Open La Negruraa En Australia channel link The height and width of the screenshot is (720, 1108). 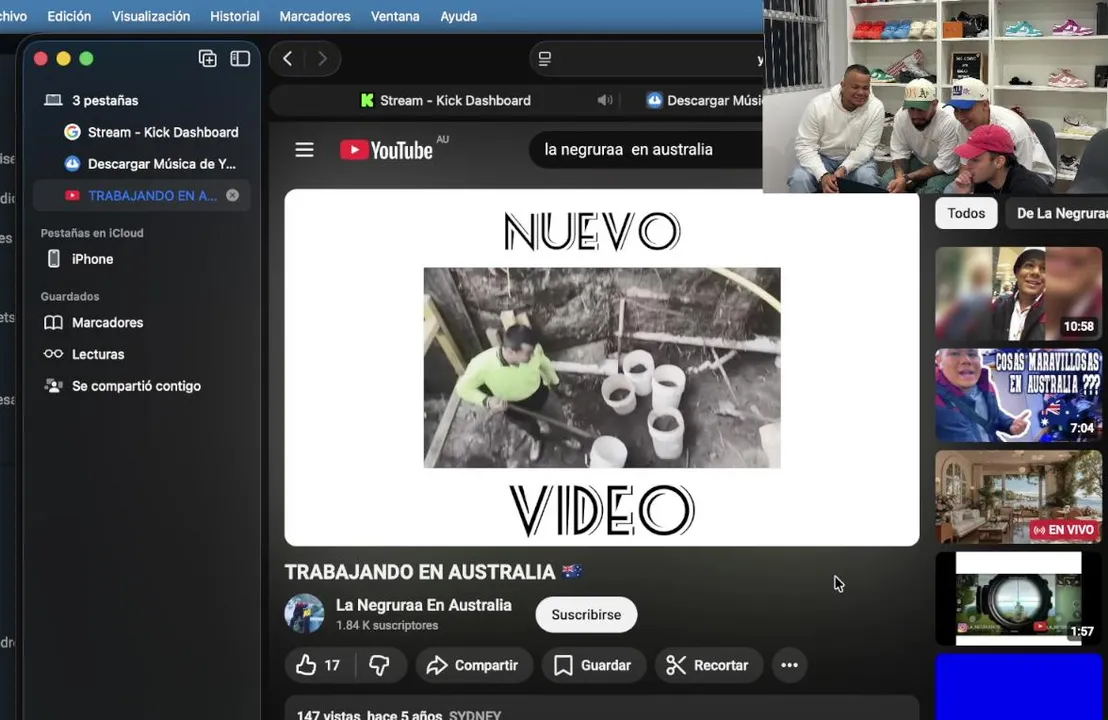(423, 606)
